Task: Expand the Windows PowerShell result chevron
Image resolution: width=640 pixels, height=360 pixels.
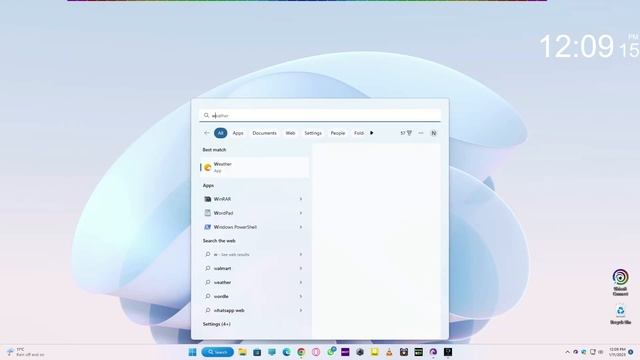Action: [301, 227]
